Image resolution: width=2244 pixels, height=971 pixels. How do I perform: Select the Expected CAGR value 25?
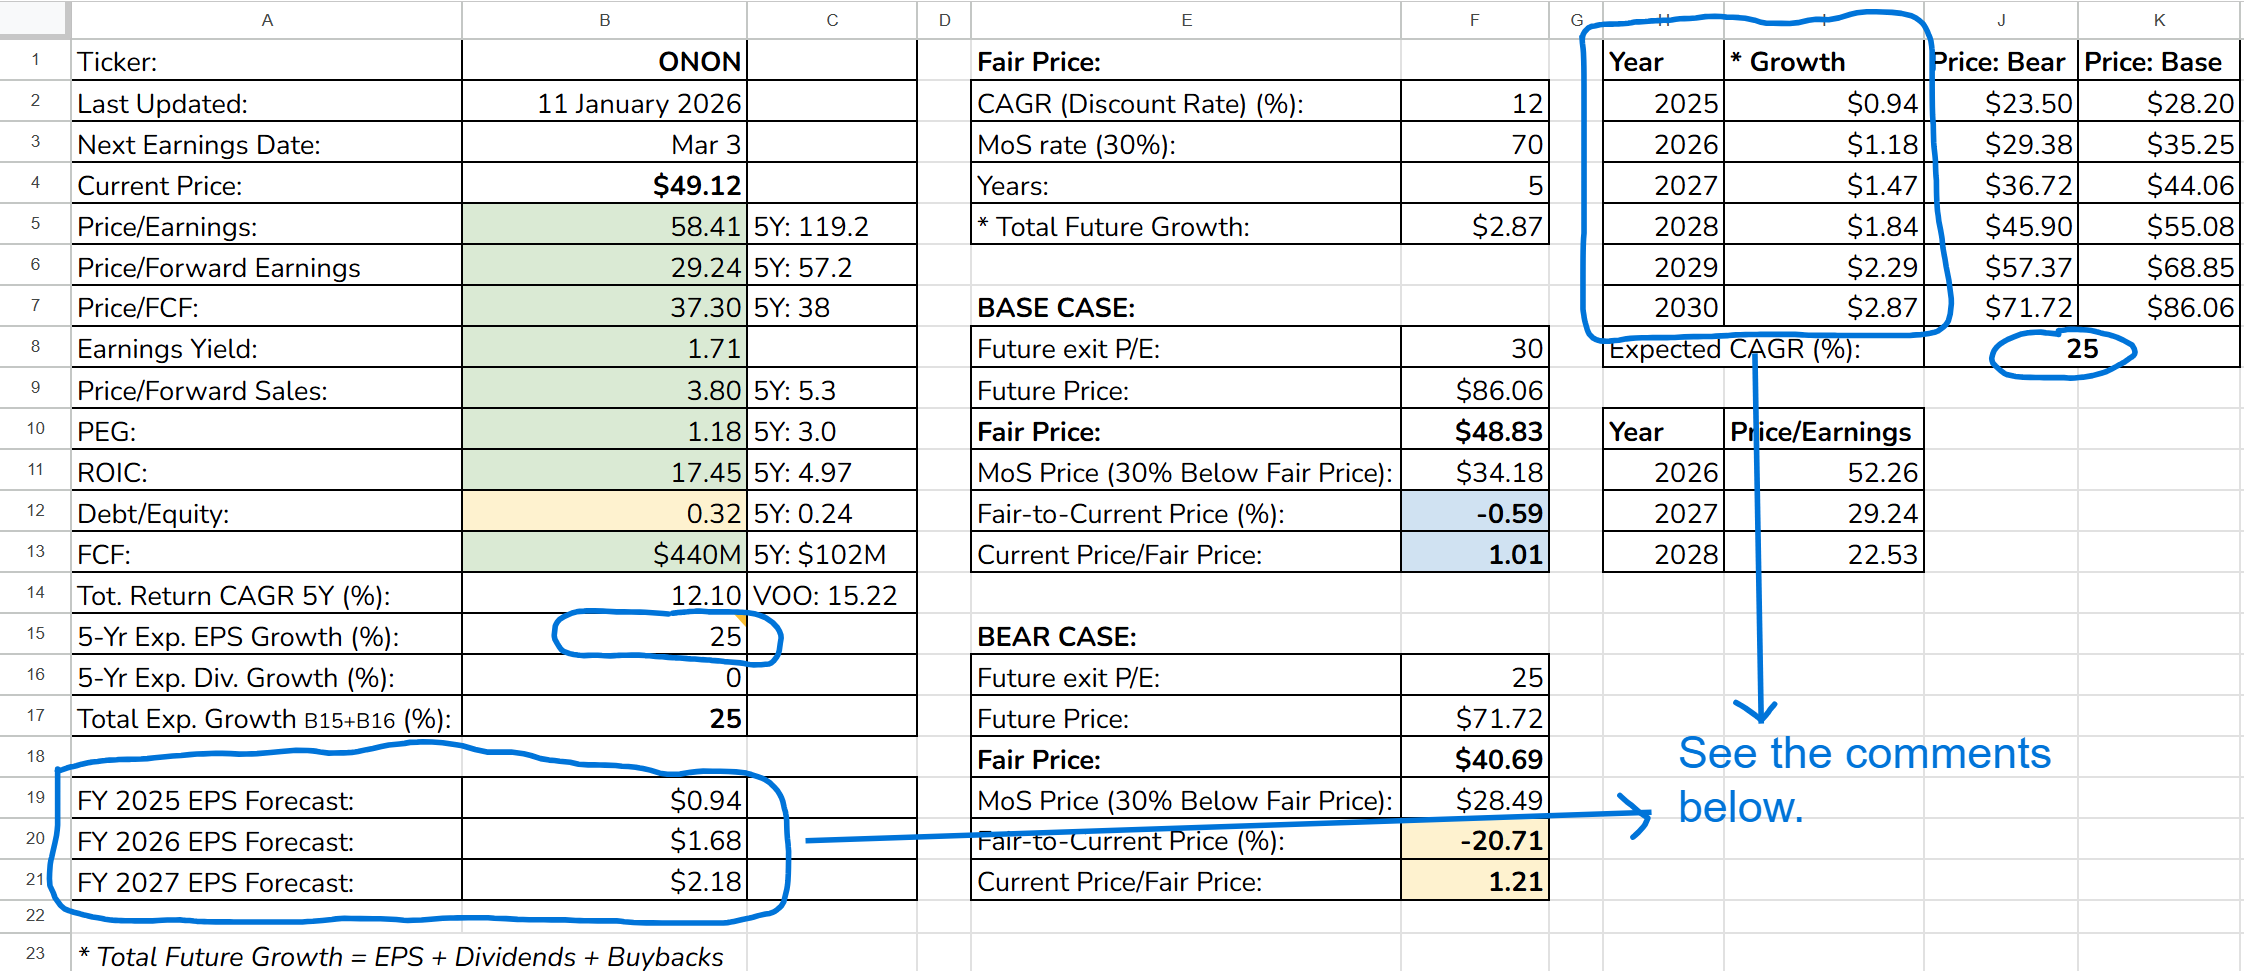coord(2081,348)
